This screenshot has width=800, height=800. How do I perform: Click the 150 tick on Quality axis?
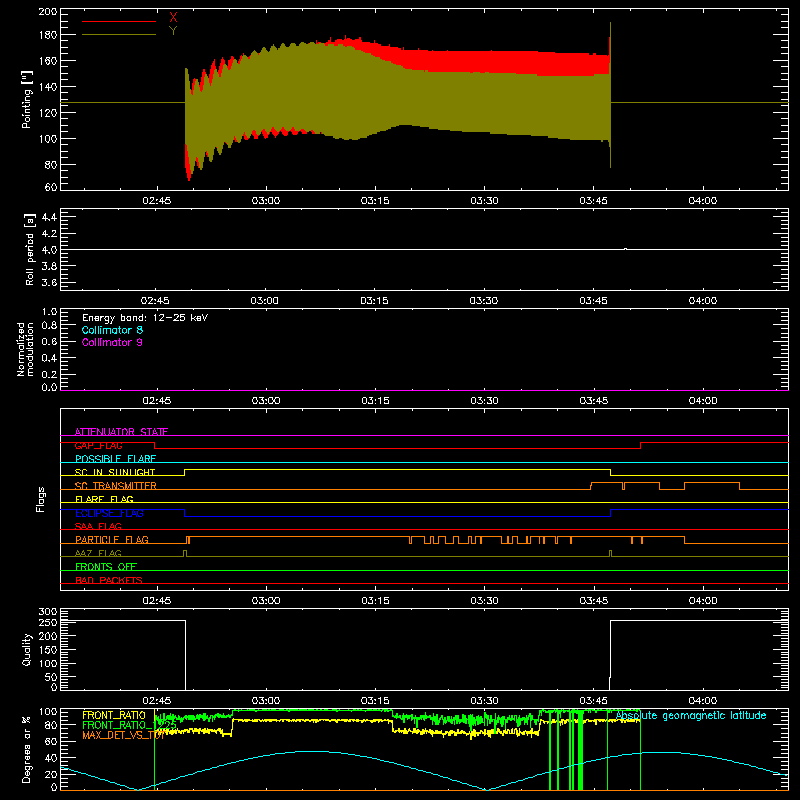tap(48, 650)
